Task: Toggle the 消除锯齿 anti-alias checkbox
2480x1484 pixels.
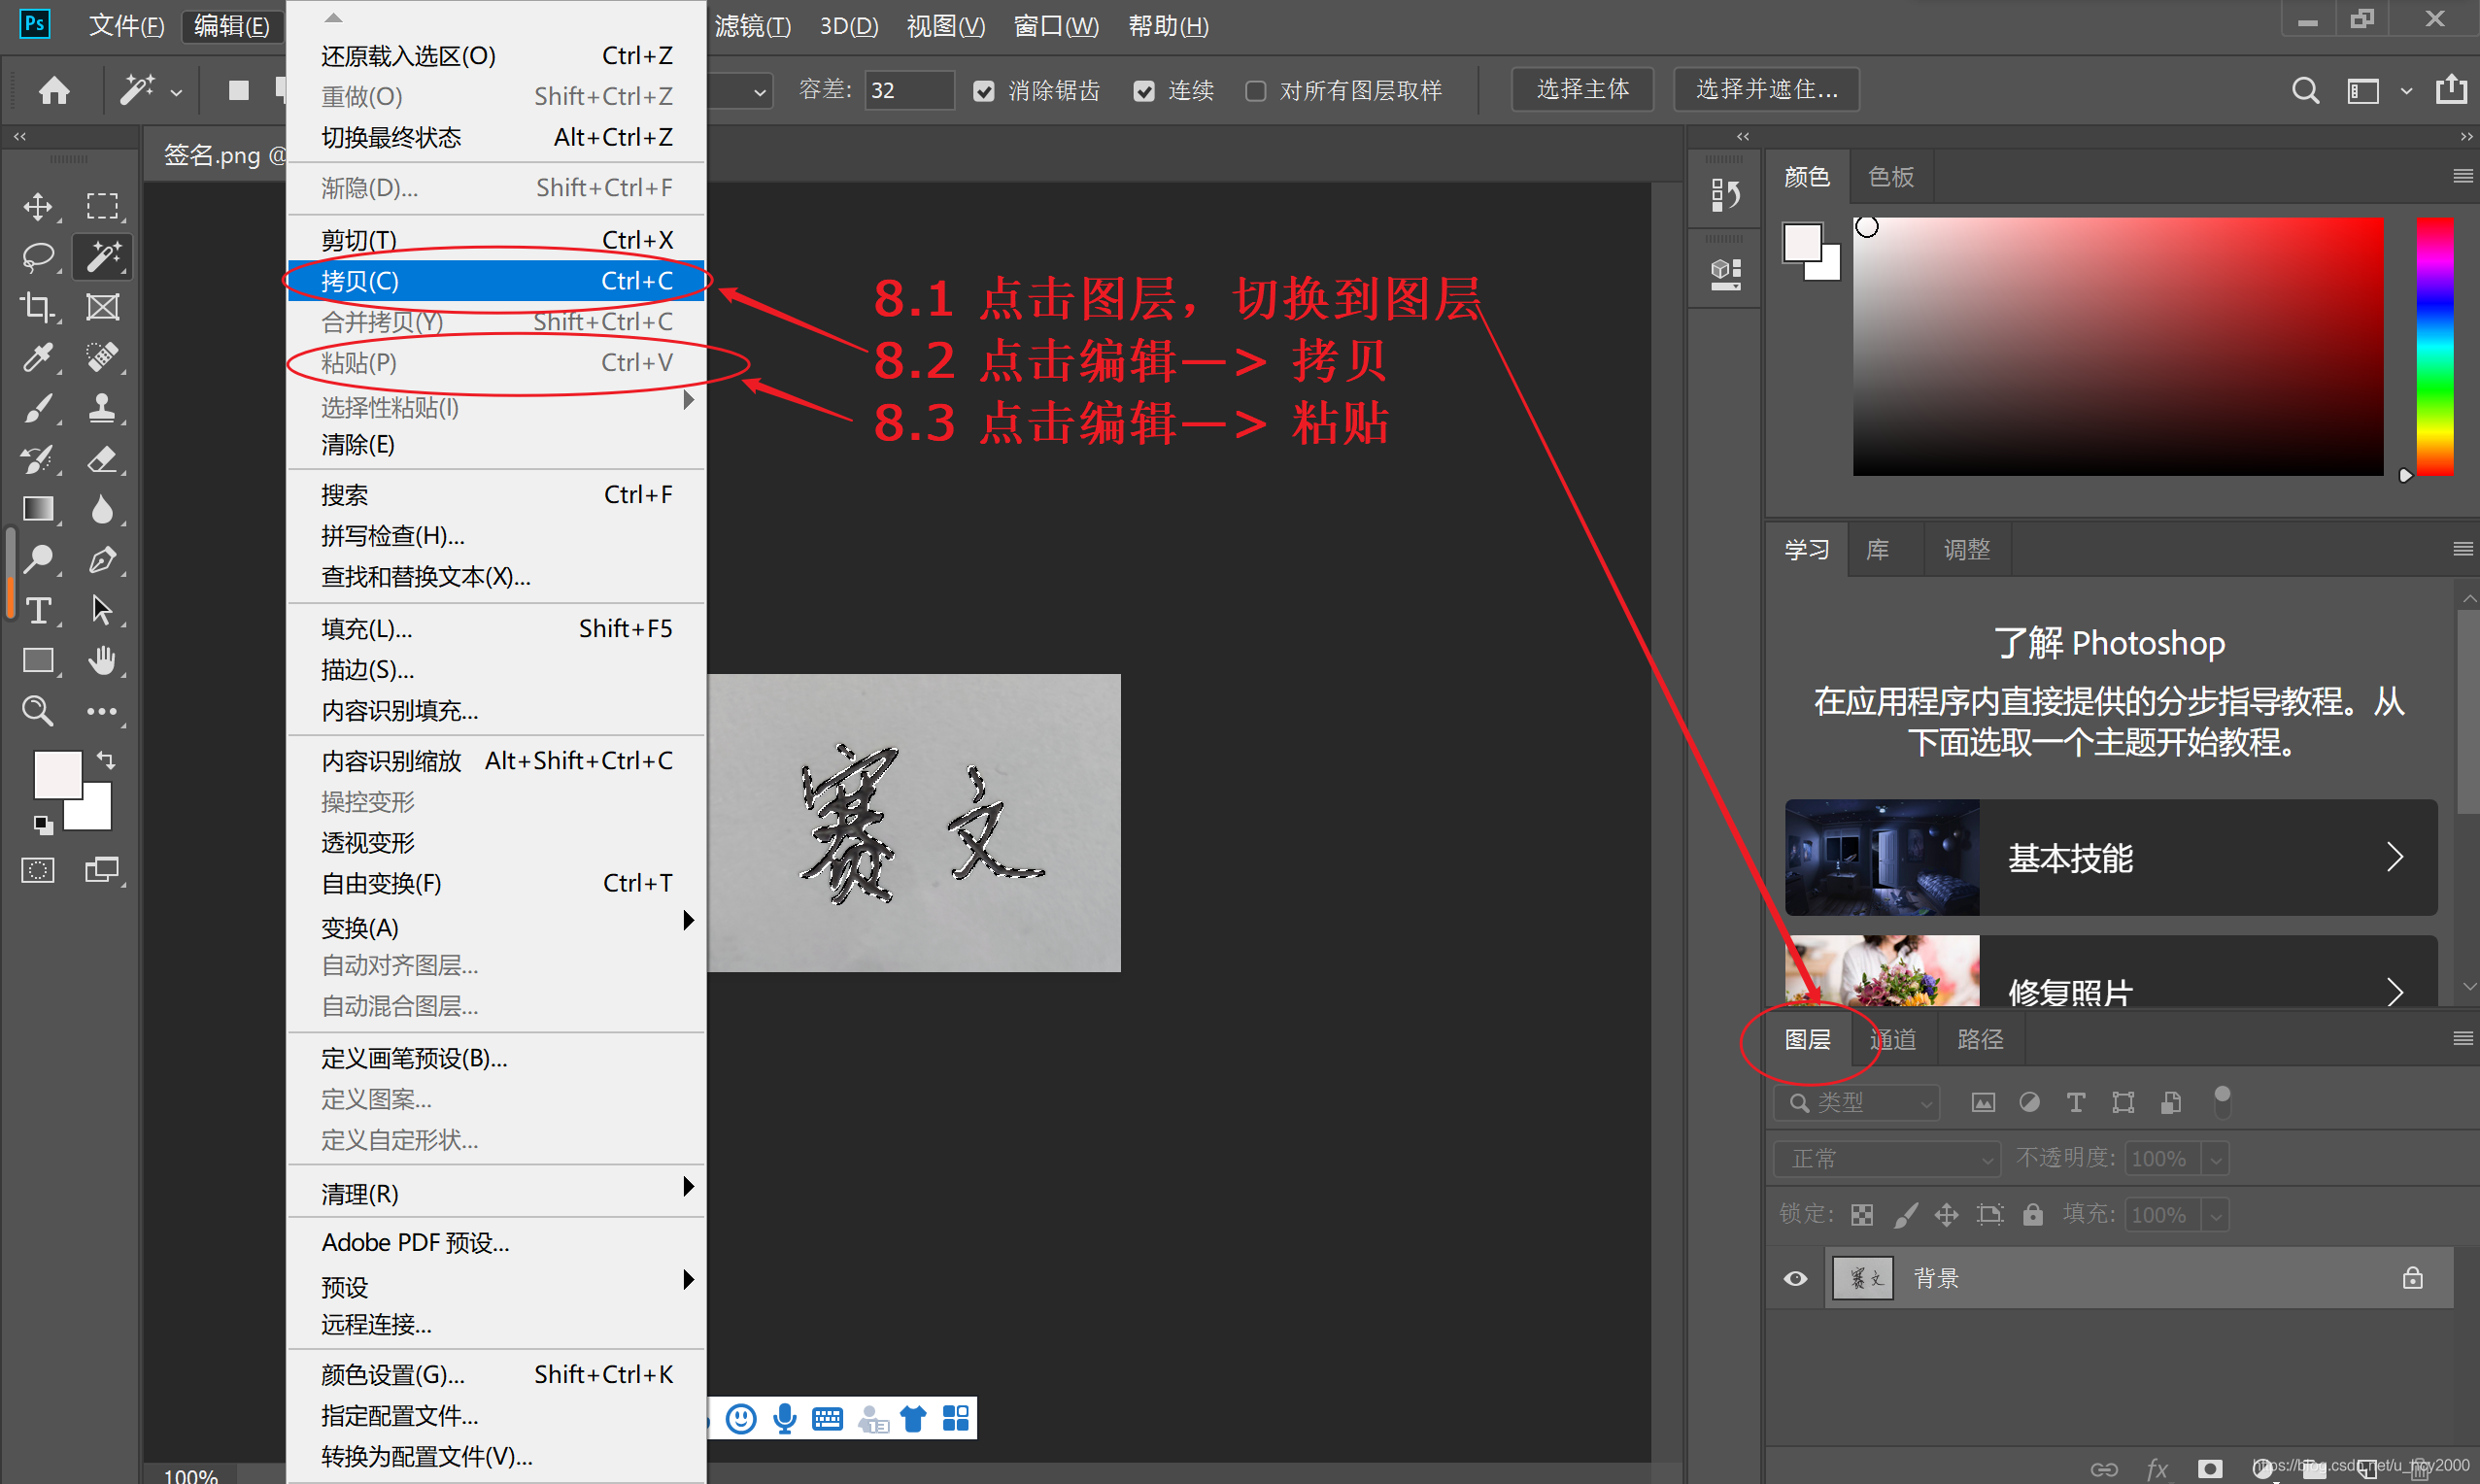Action: pyautogui.click(x=984, y=91)
